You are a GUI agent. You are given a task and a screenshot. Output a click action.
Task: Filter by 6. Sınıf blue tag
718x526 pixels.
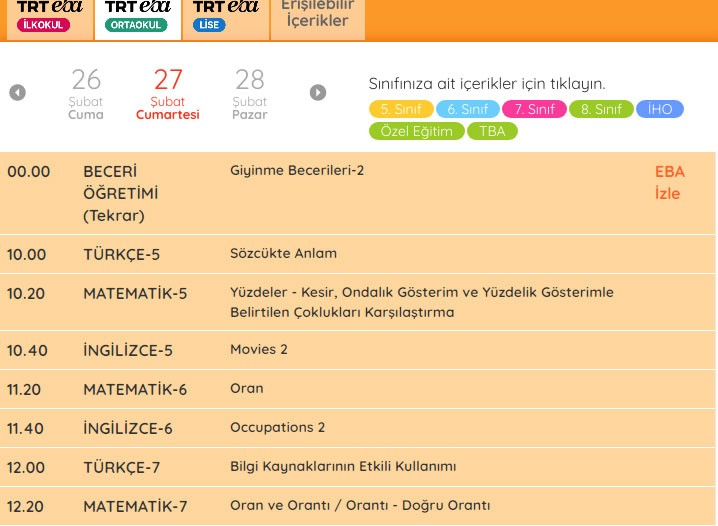(468, 110)
